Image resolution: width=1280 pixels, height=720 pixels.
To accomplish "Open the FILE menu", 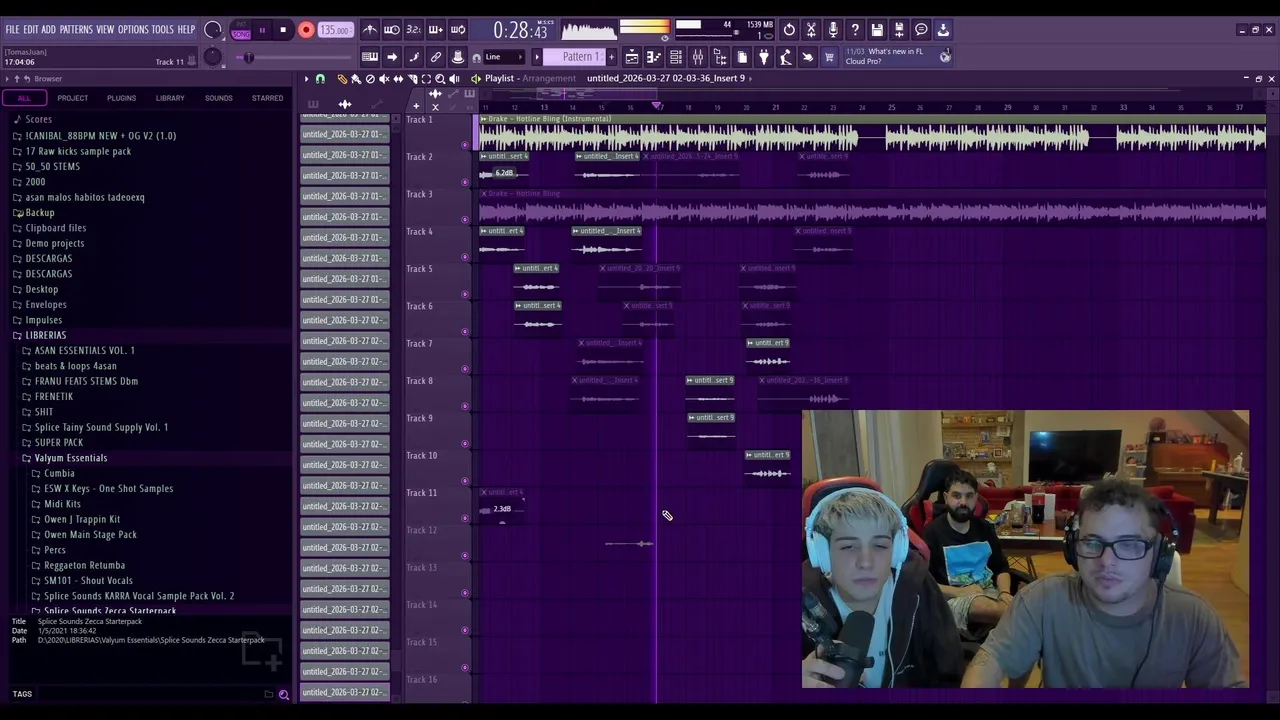I will [12, 30].
